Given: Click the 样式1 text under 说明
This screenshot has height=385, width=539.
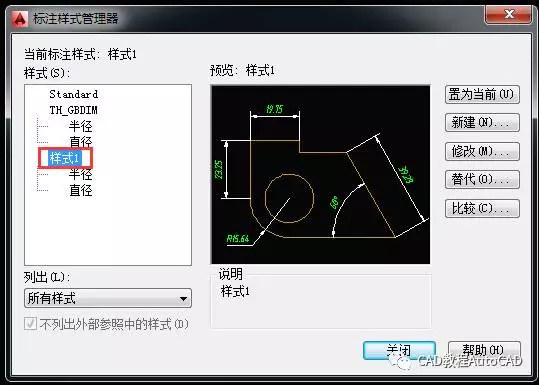Looking at the screenshot, I should point(235,292).
